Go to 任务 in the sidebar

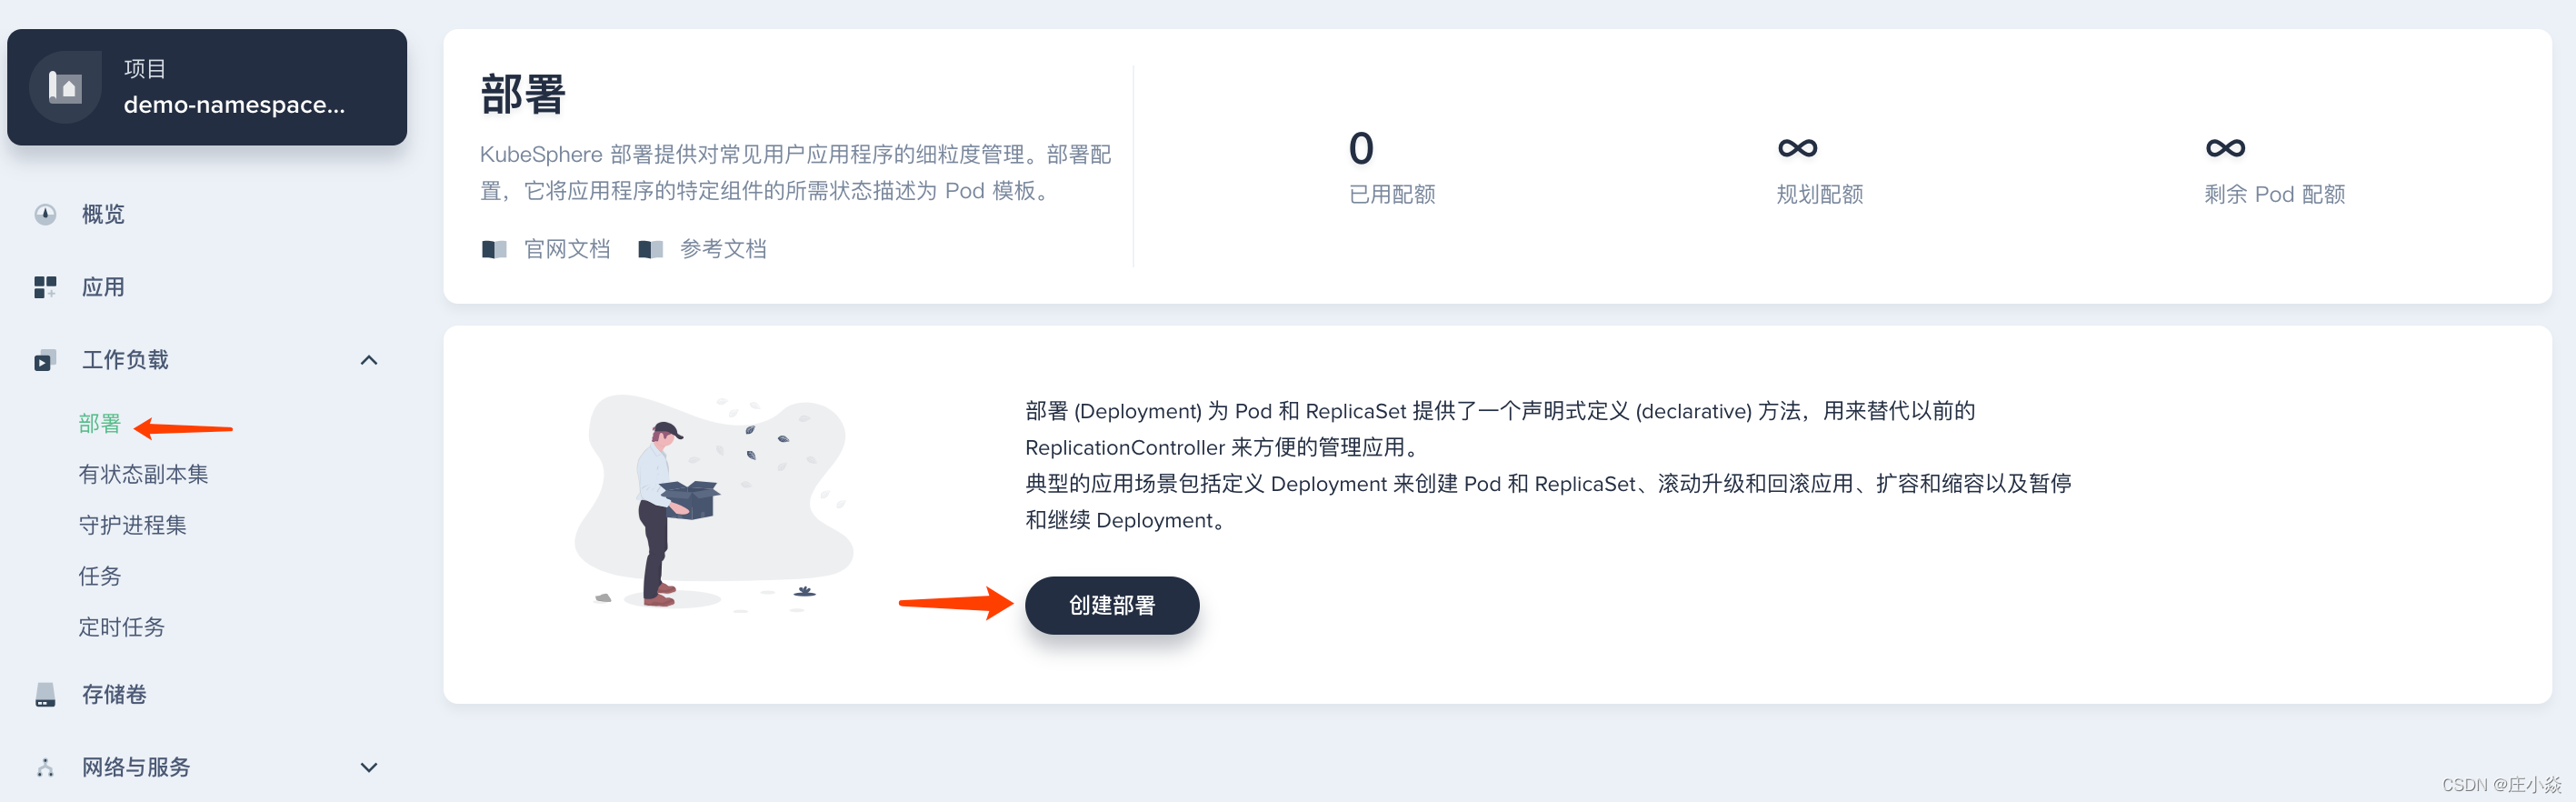[x=99, y=576]
